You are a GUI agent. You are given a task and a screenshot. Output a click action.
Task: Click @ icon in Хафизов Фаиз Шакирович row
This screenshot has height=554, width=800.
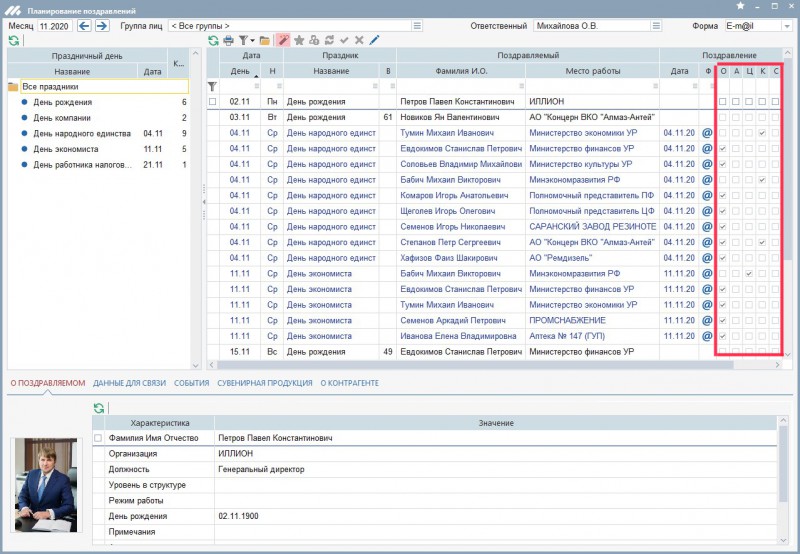click(707, 258)
